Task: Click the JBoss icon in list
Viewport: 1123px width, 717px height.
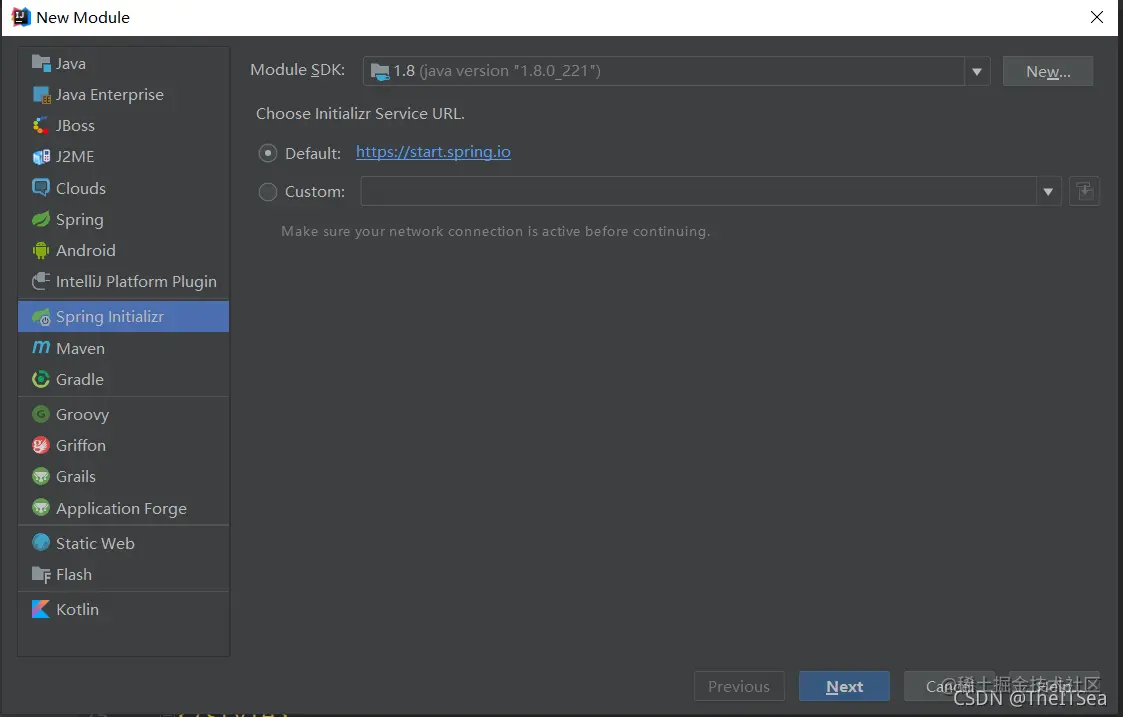Action: [x=41, y=125]
